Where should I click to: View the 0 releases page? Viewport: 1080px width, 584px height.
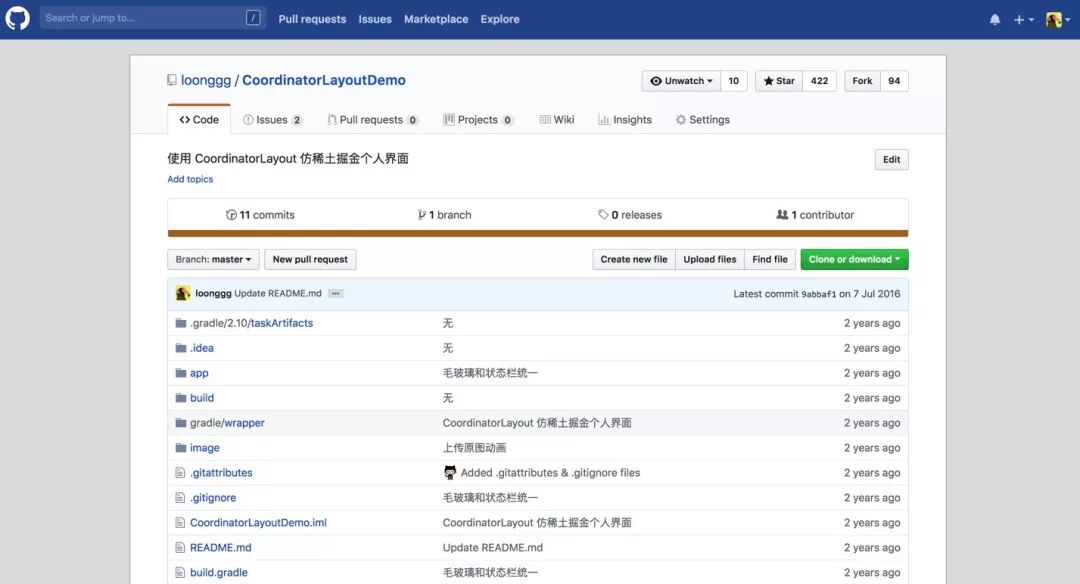pyautogui.click(x=630, y=215)
